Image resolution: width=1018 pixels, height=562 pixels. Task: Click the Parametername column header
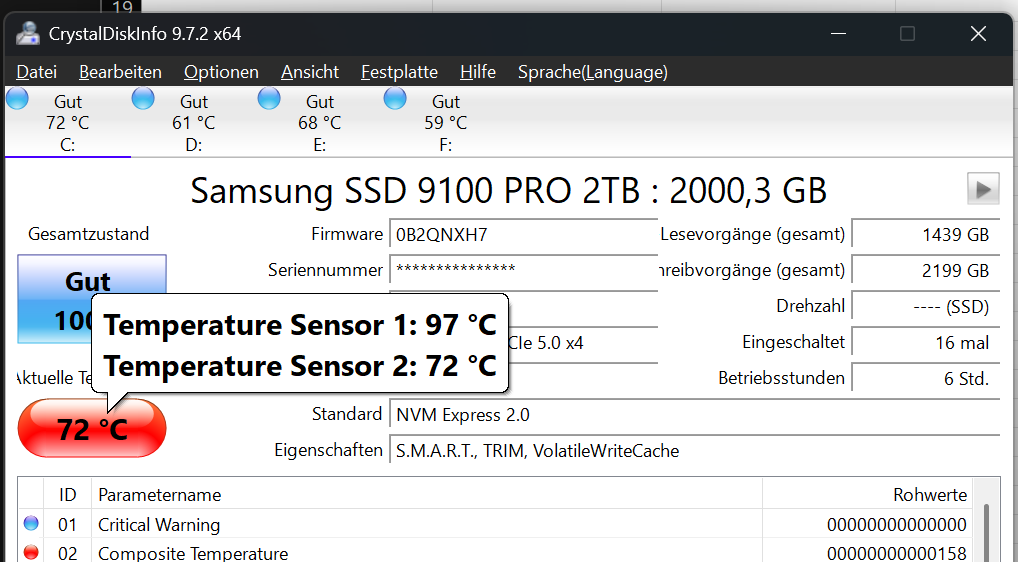427,495
